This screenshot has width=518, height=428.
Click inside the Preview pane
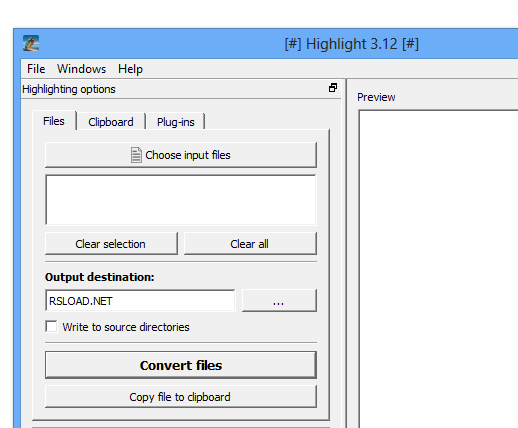pyautogui.click(x=438, y=269)
